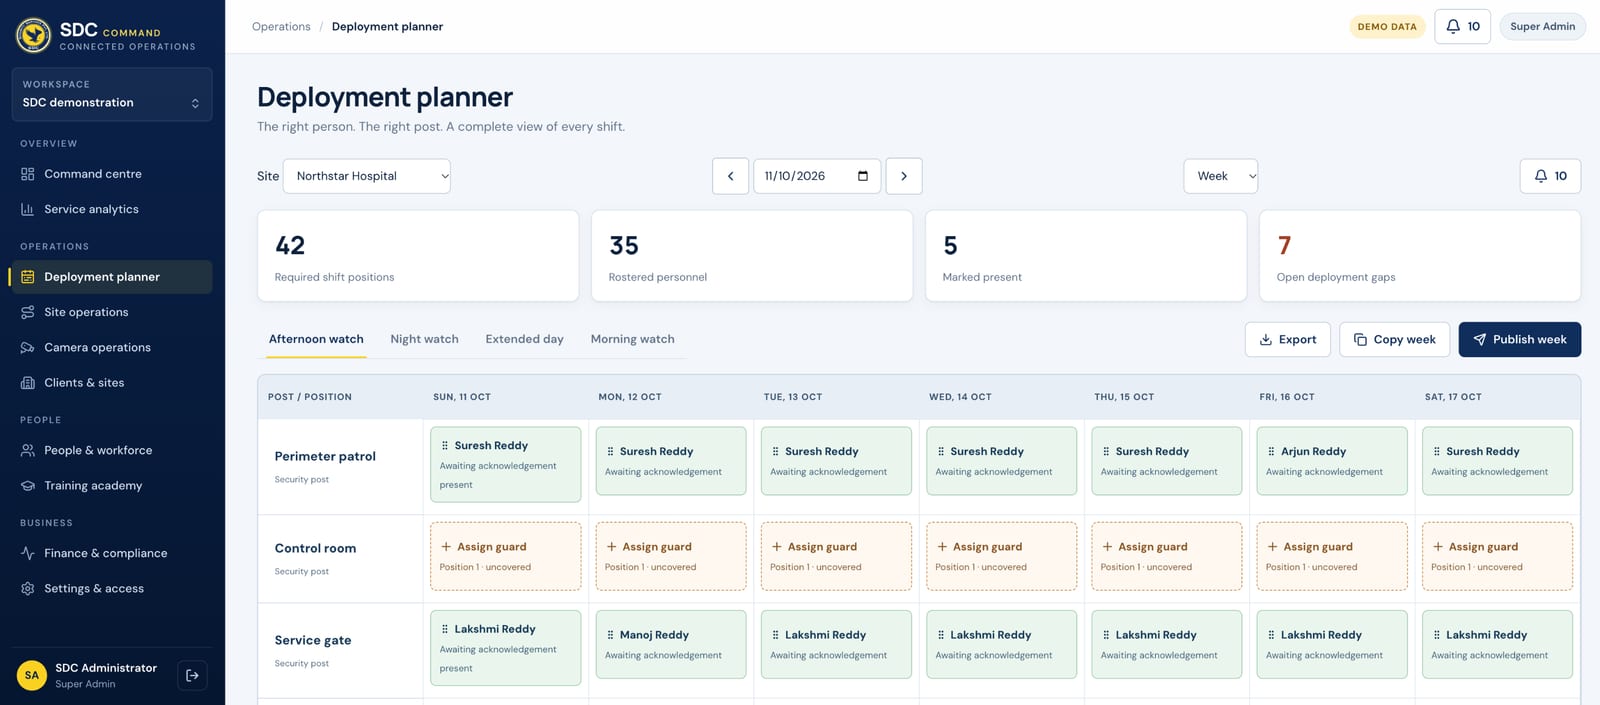
Task: Assign guard for Control room Tue 13 Oct
Action: tap(836, 556)
